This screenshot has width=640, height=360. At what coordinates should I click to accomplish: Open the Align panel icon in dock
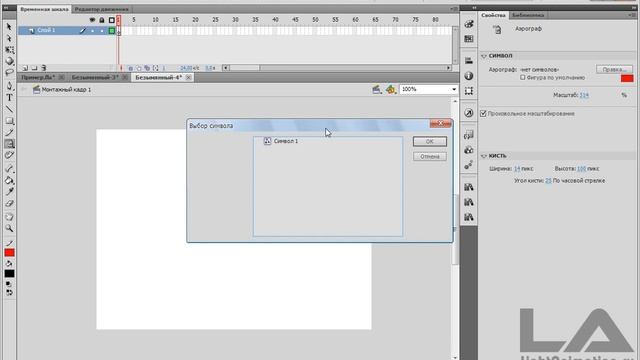click(x=469, y=61)
